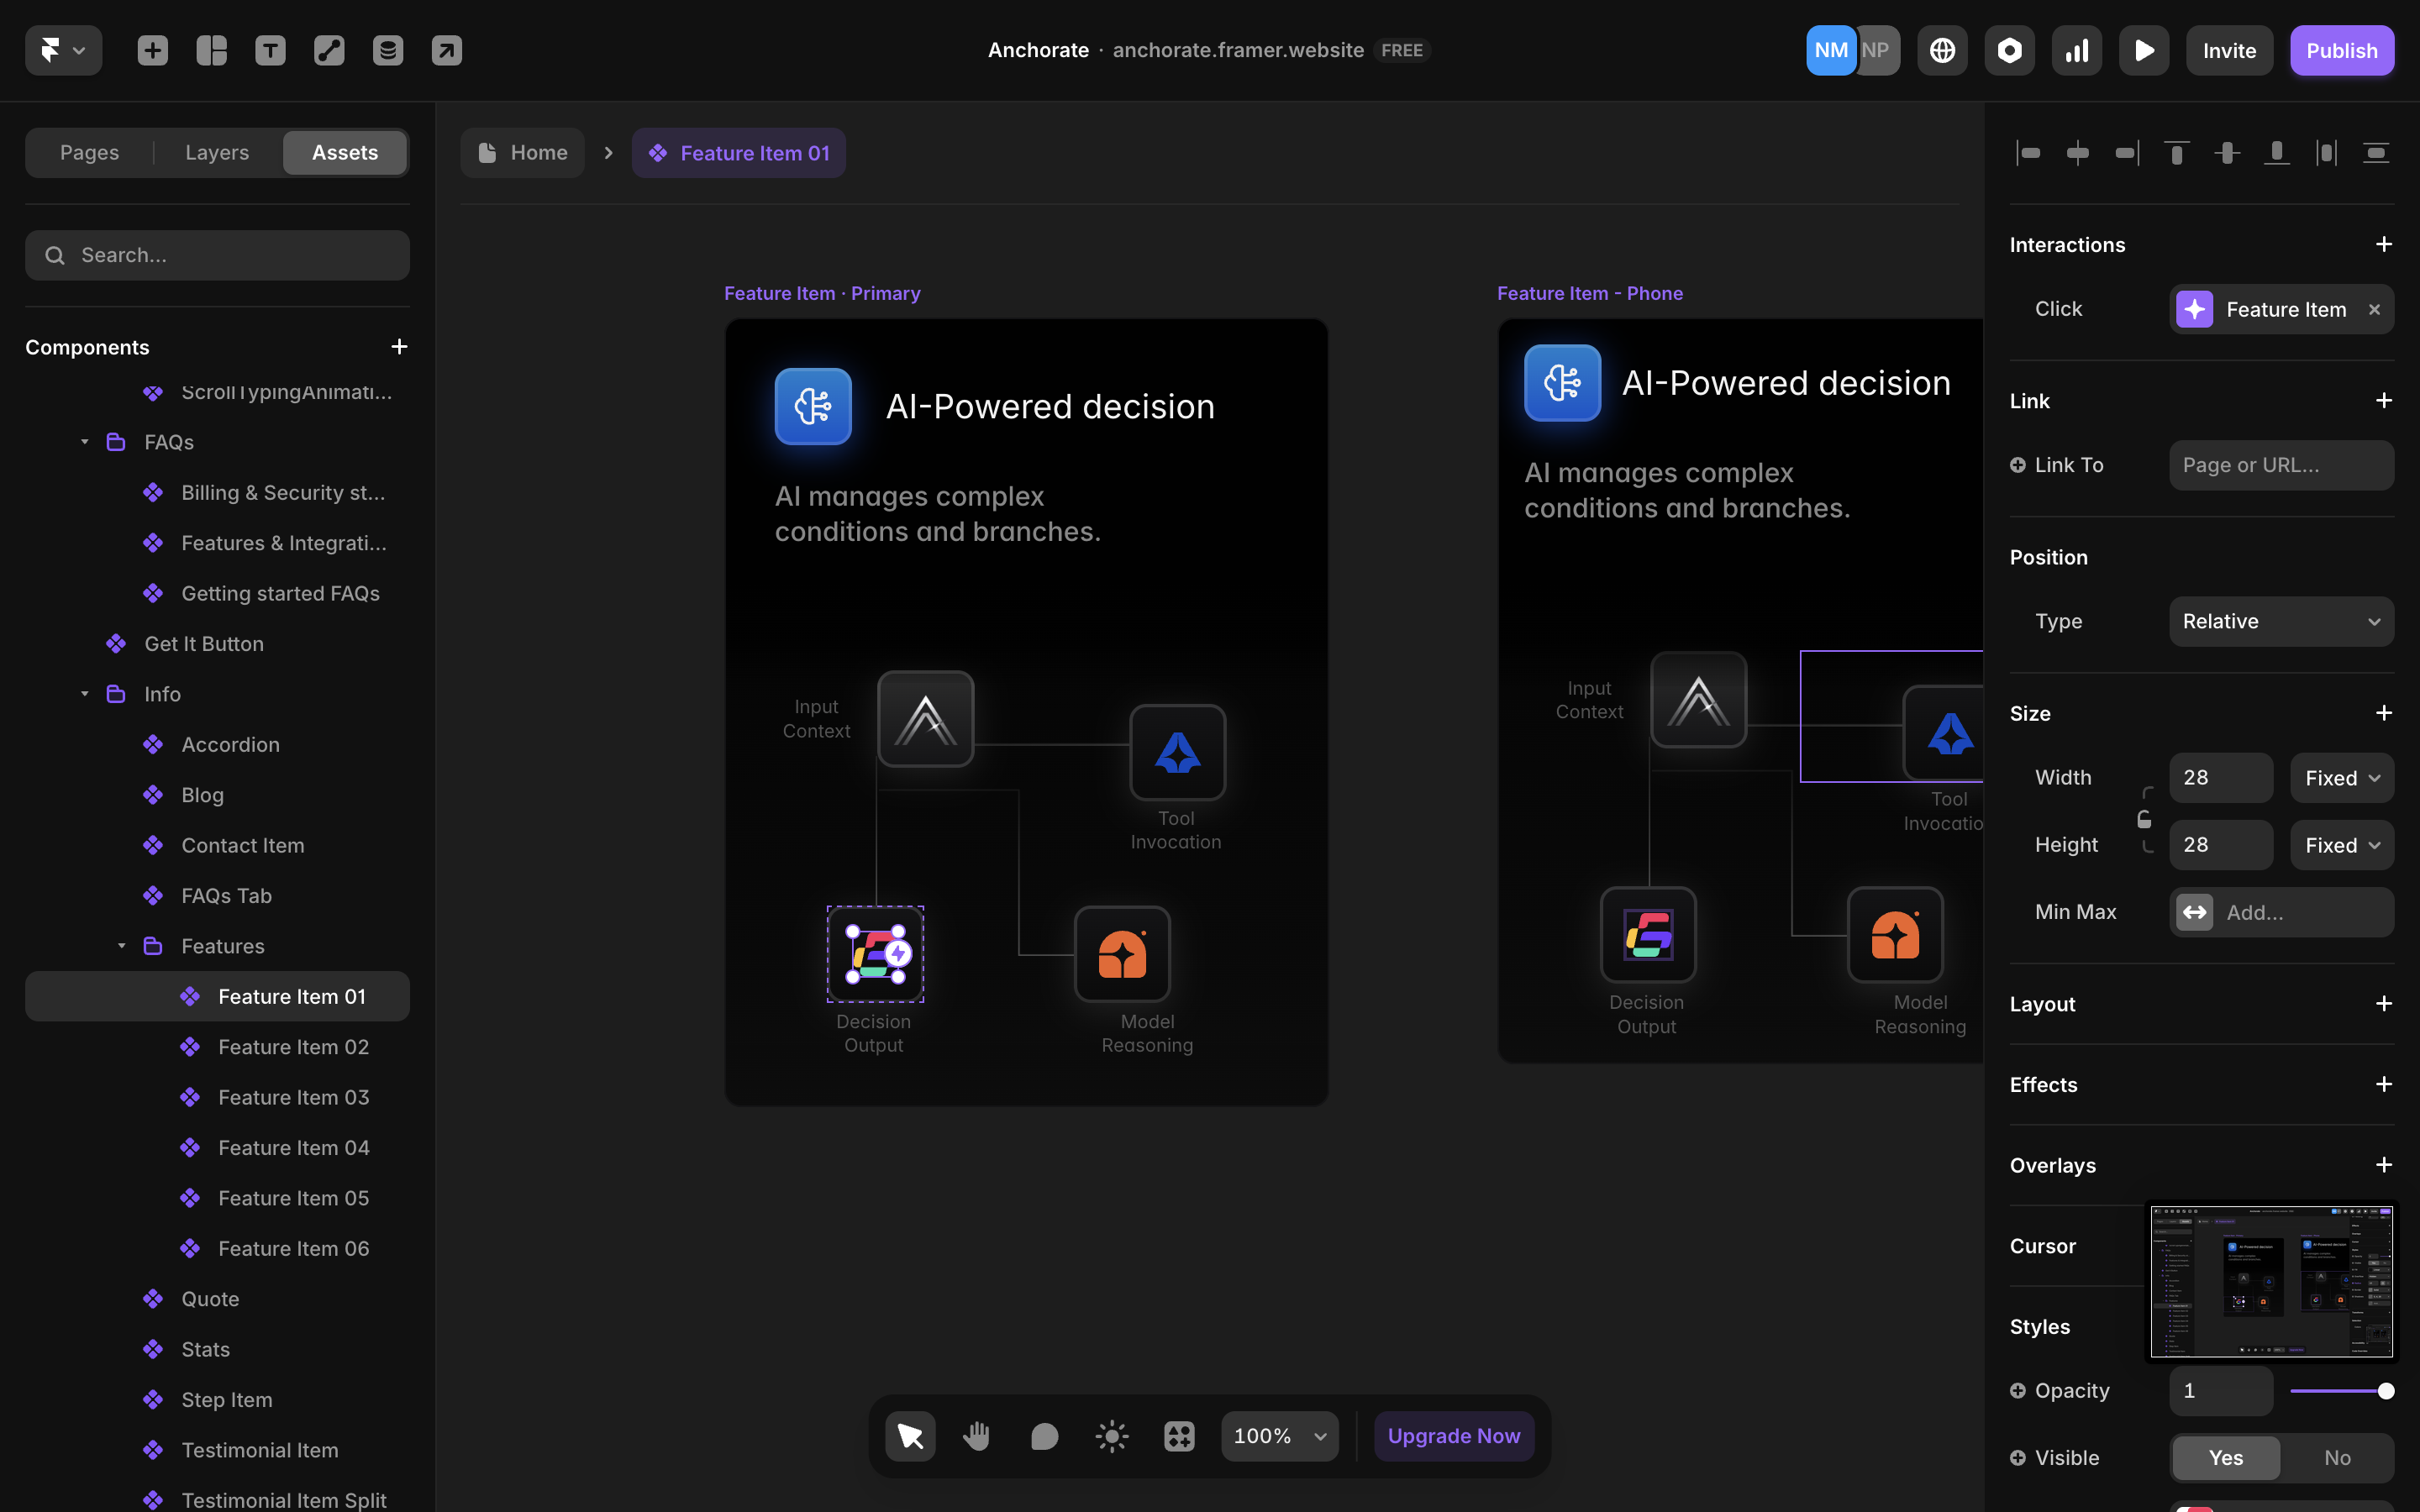2420x1512 pixels.
Task: Open the Position Type Relative dropdown
Action: pyautogui.click(x=2281, y=621)
